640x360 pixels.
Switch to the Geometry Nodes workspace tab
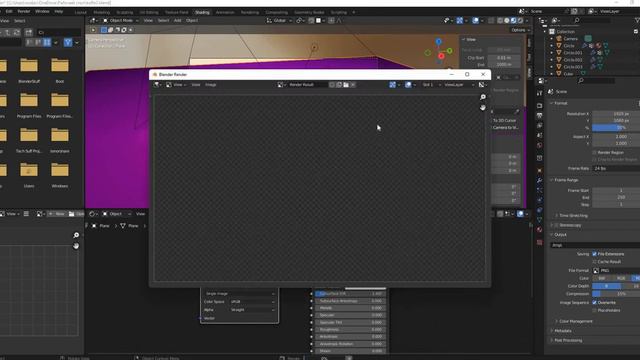point(309,12)
